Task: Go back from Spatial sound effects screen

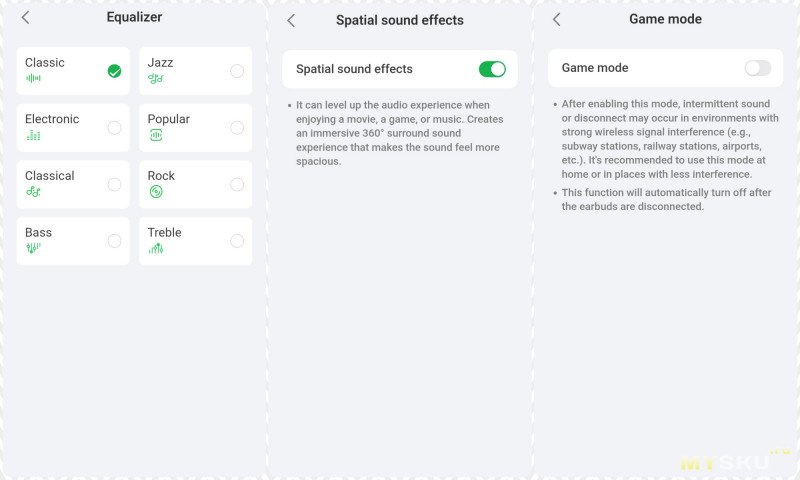Action: [291, 20]
